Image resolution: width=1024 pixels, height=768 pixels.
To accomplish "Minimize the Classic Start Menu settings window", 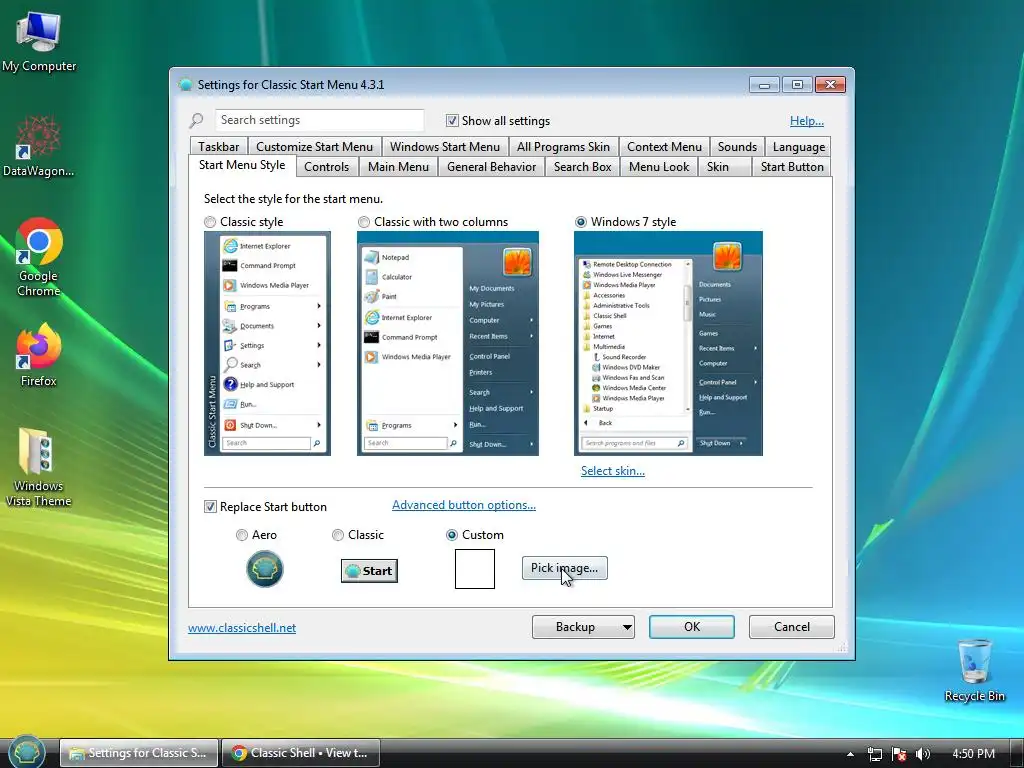I will coord(764,85).
